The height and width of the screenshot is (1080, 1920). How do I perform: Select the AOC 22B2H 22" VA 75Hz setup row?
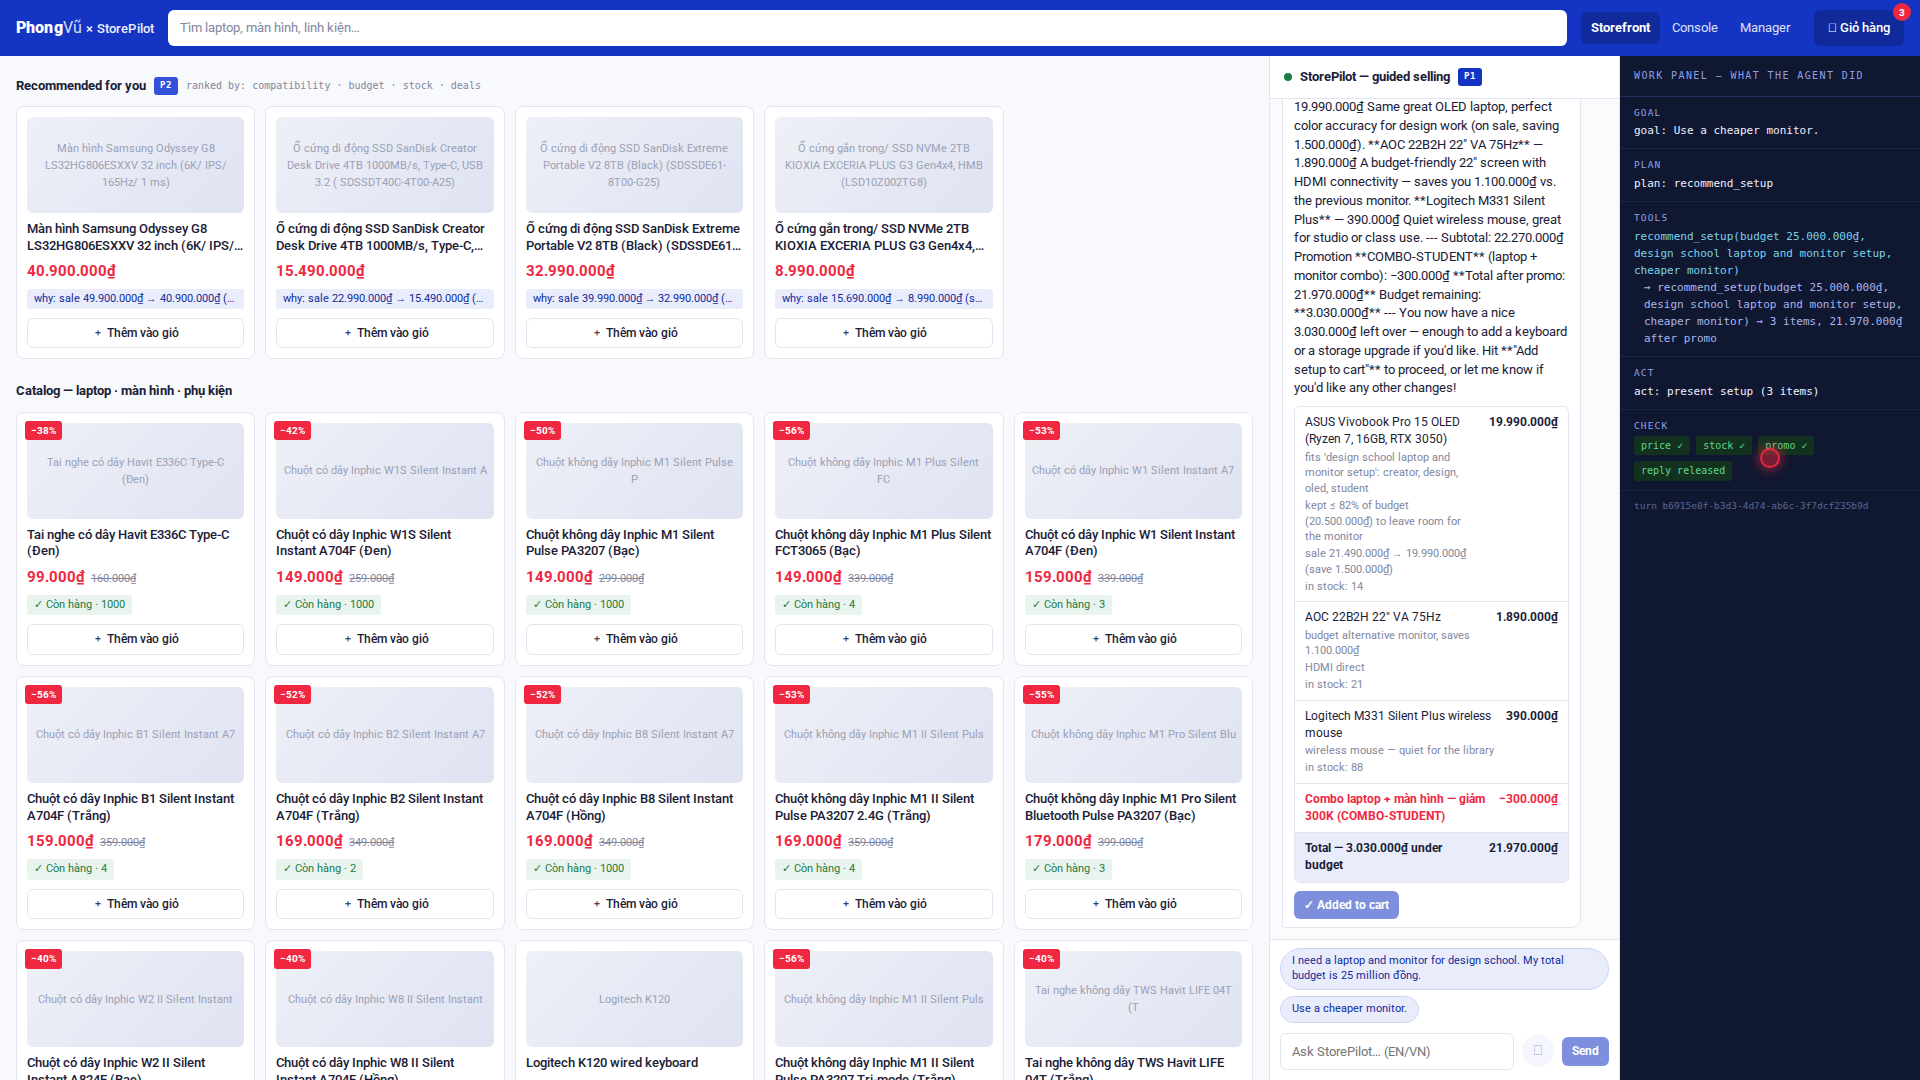click(x=1431, y=650)
